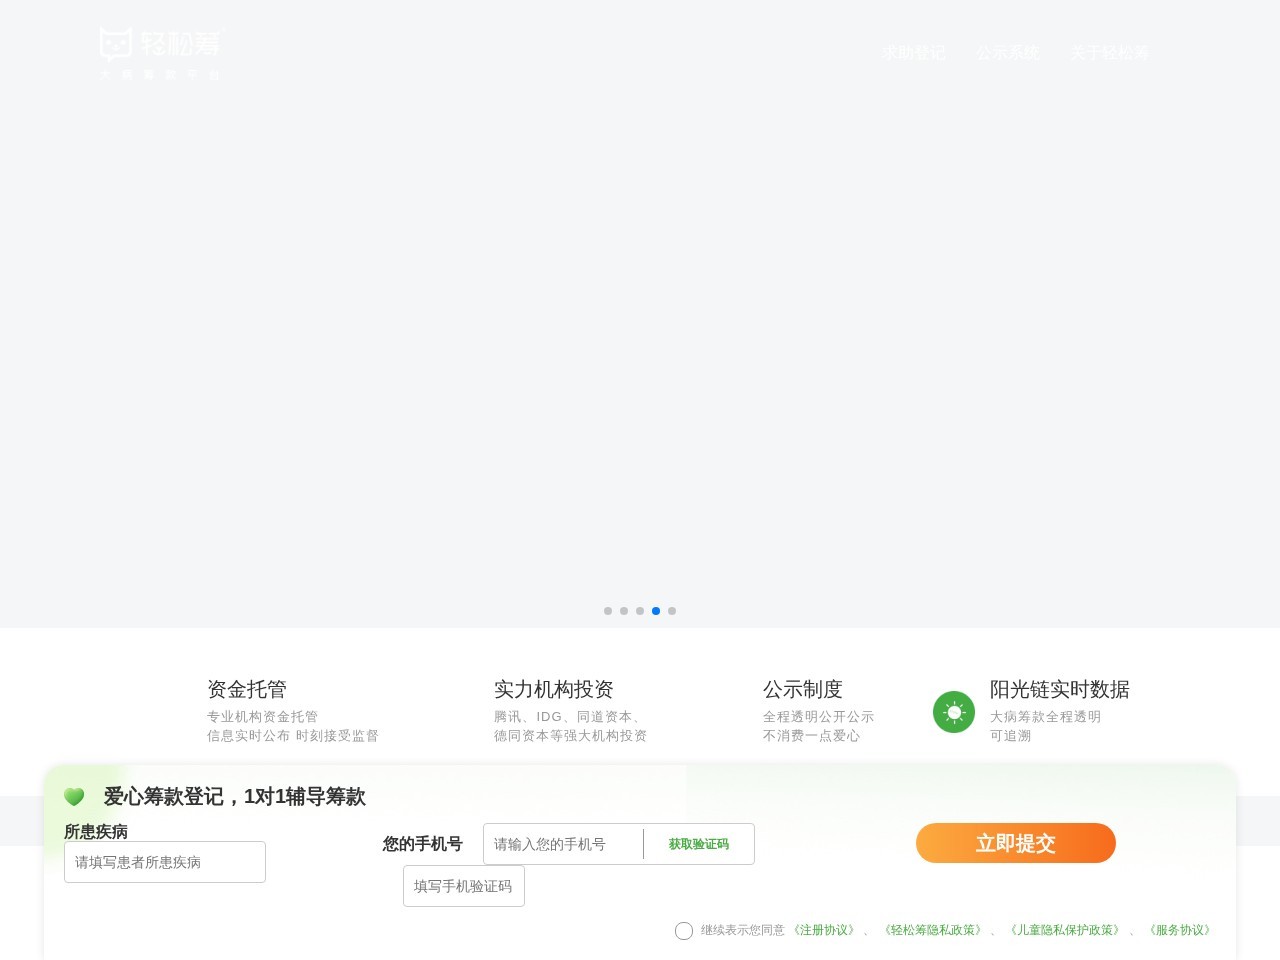Select the active blue carousel dot

point(656,611)
